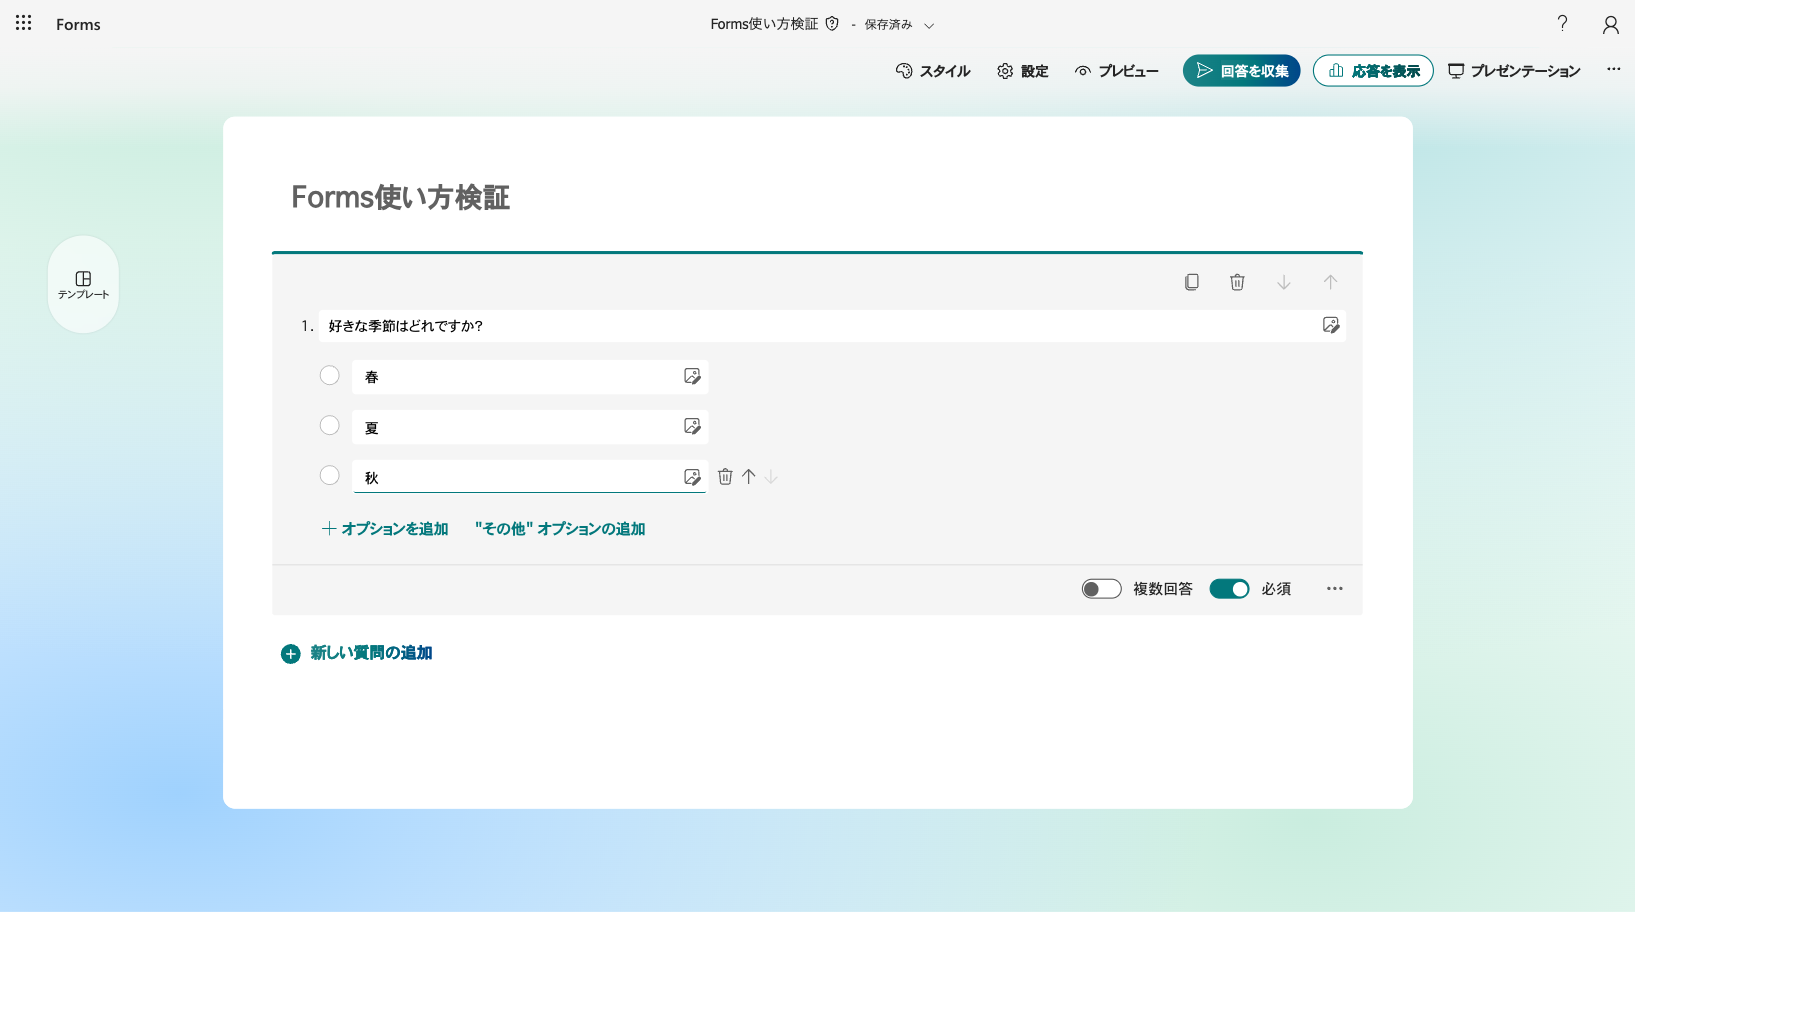
Task: Insert media icon for the question title
Action: (x=1331, y=325)
